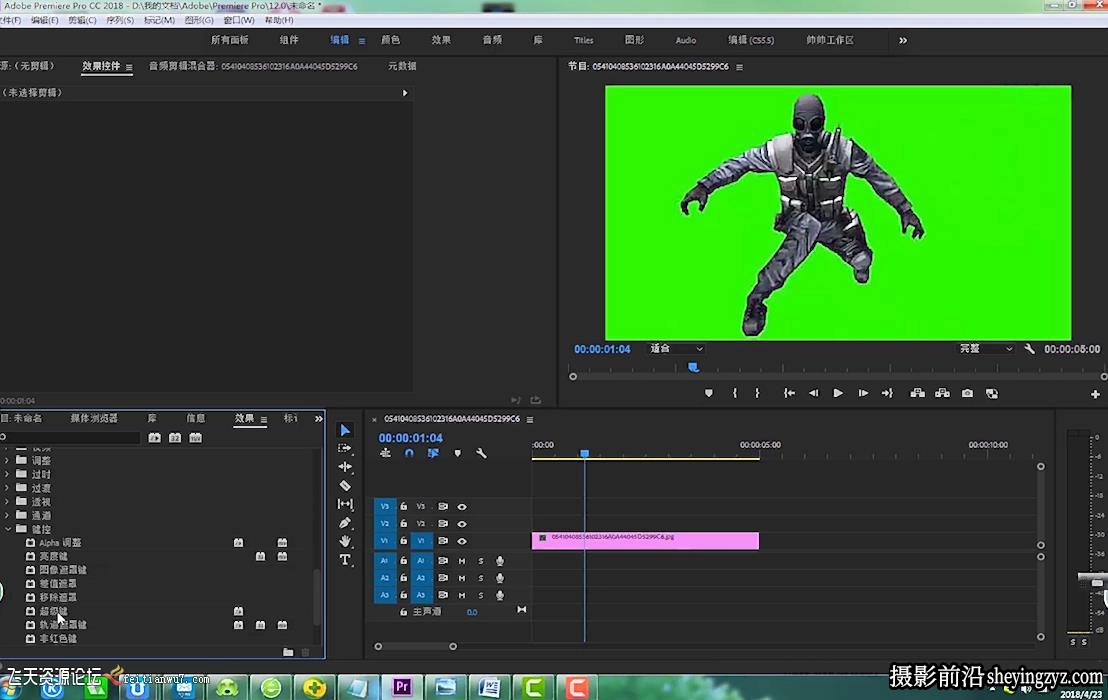
Task: Toggle sync lock on V2
Action: (443, 524)
